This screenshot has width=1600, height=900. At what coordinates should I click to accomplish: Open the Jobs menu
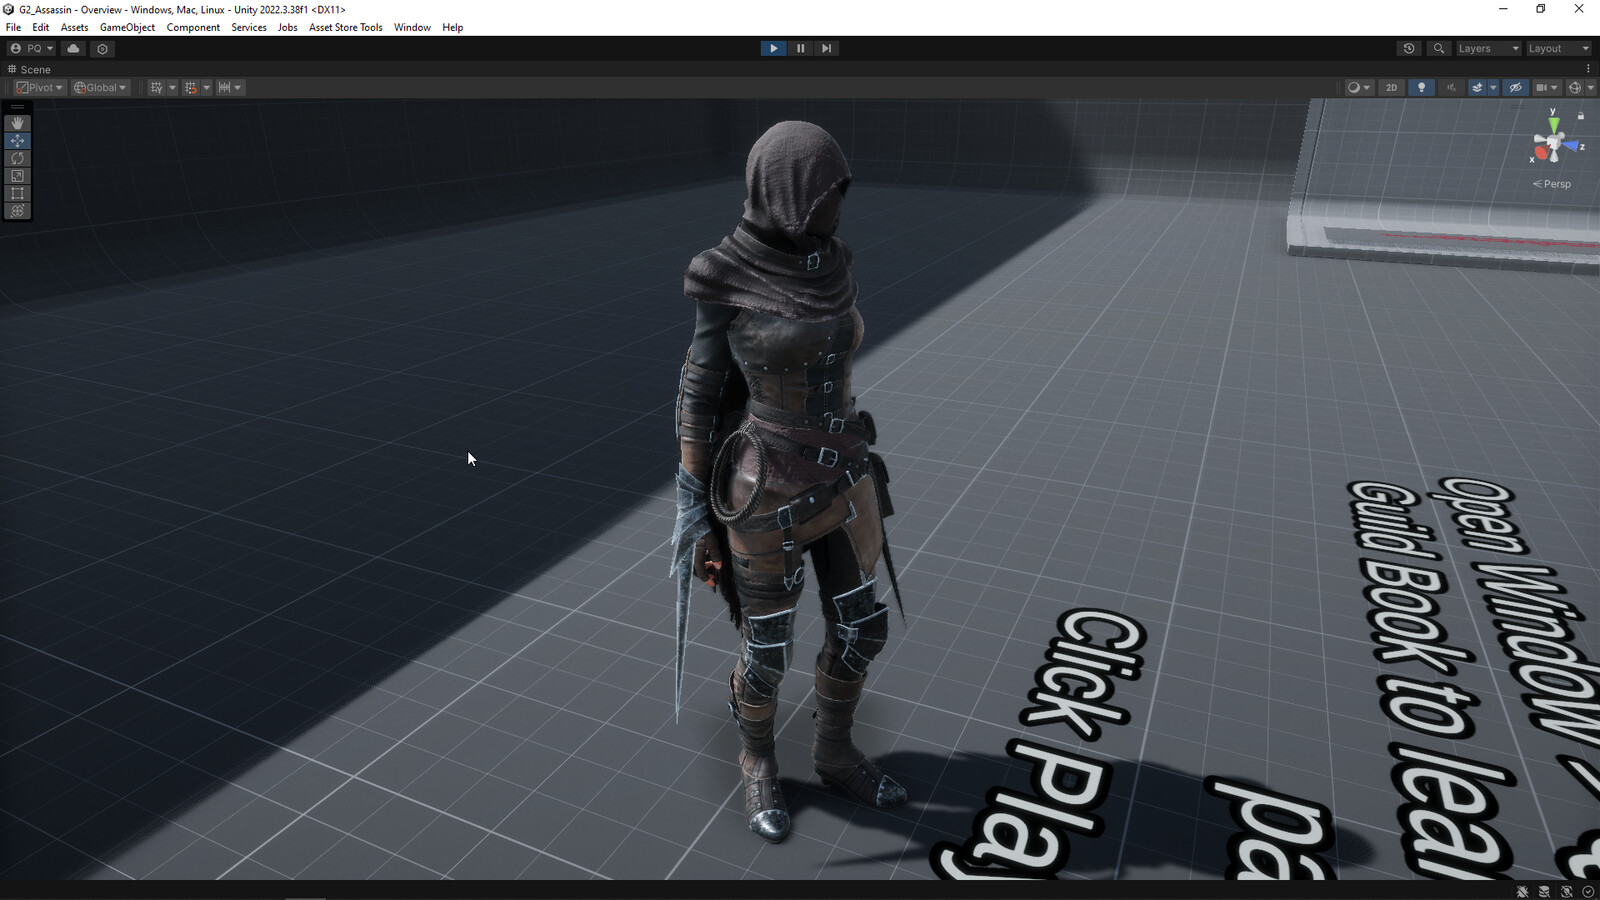click(288, 27)
